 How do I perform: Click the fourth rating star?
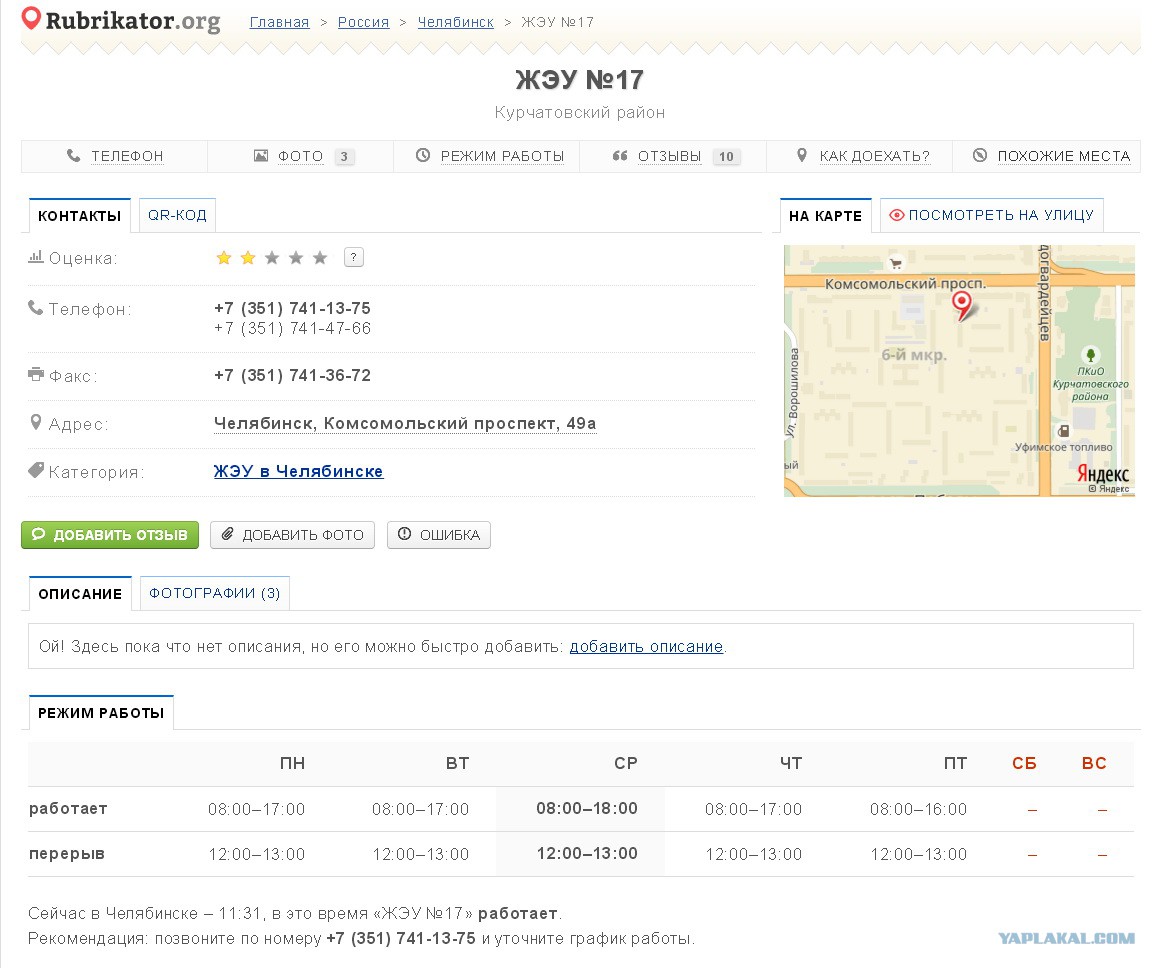(x=296, y=258)
